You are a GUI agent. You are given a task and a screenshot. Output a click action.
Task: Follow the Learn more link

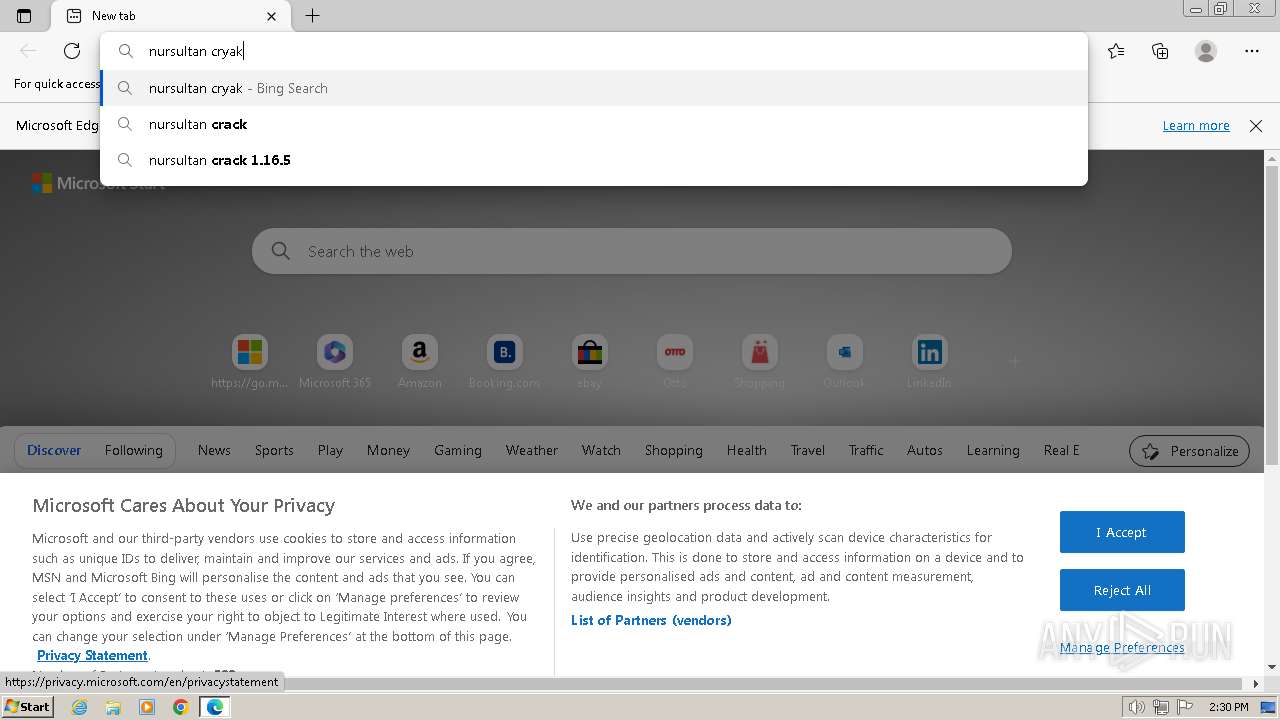[x=1196, y=126]
